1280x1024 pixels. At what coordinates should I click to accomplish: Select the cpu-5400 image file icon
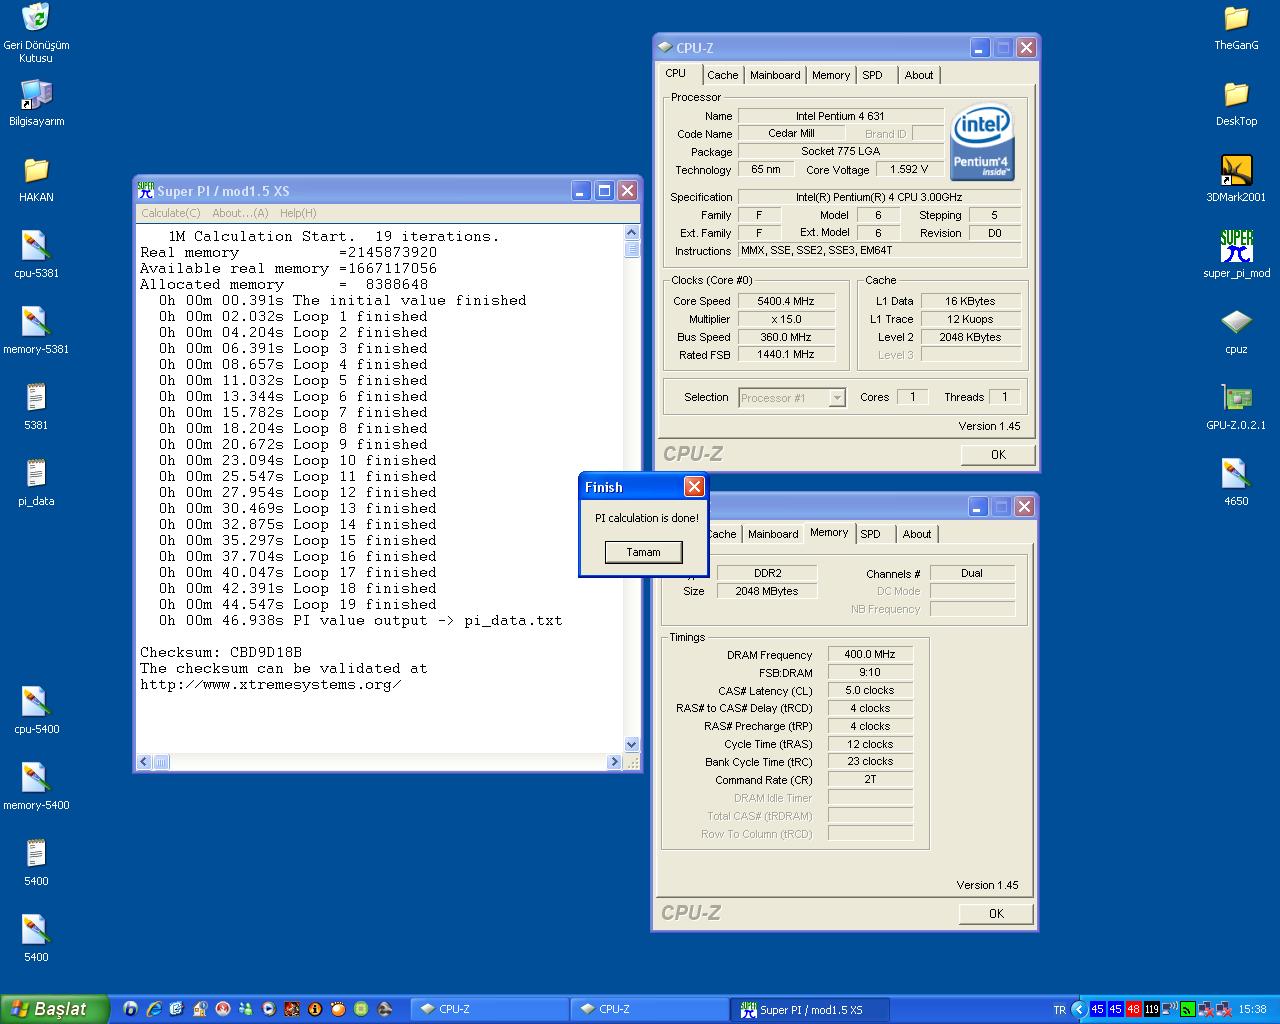[x=36, y=702]
